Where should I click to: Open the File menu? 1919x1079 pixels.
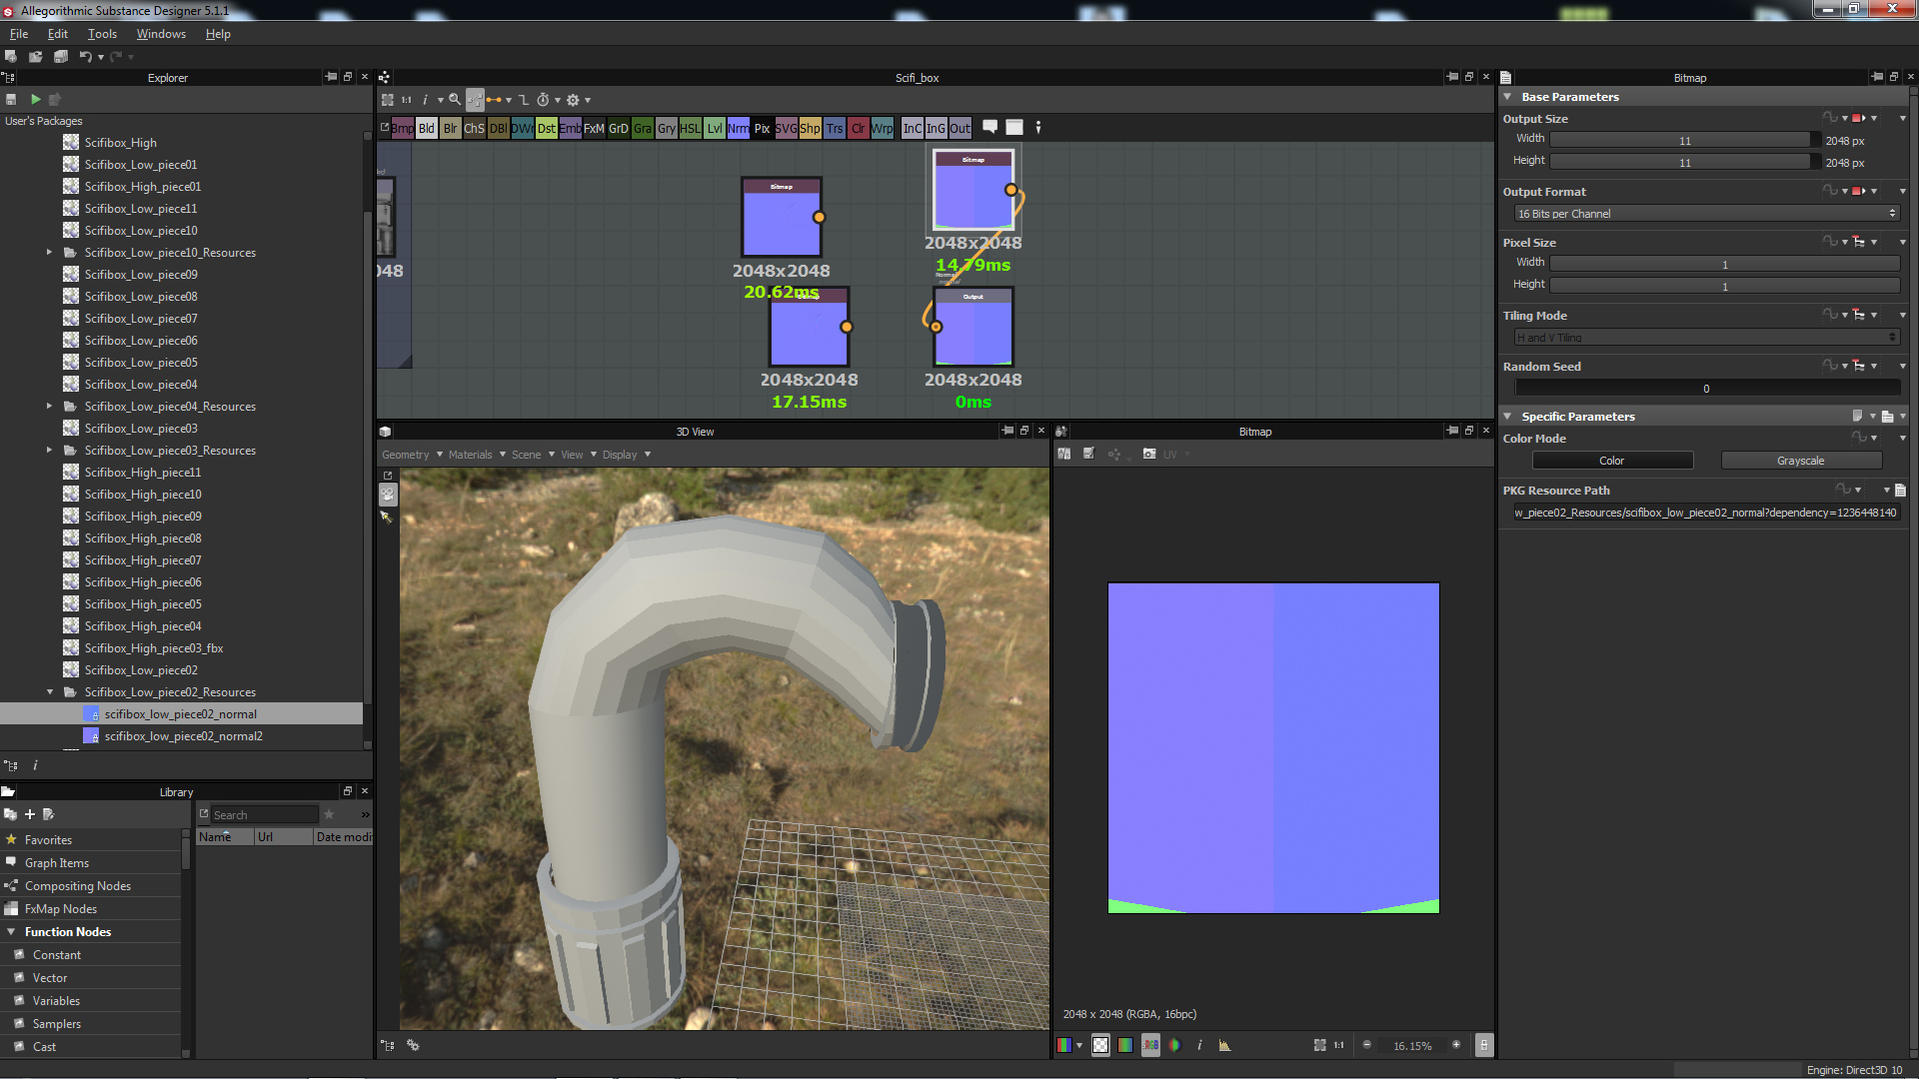click(x=19, y=34)
